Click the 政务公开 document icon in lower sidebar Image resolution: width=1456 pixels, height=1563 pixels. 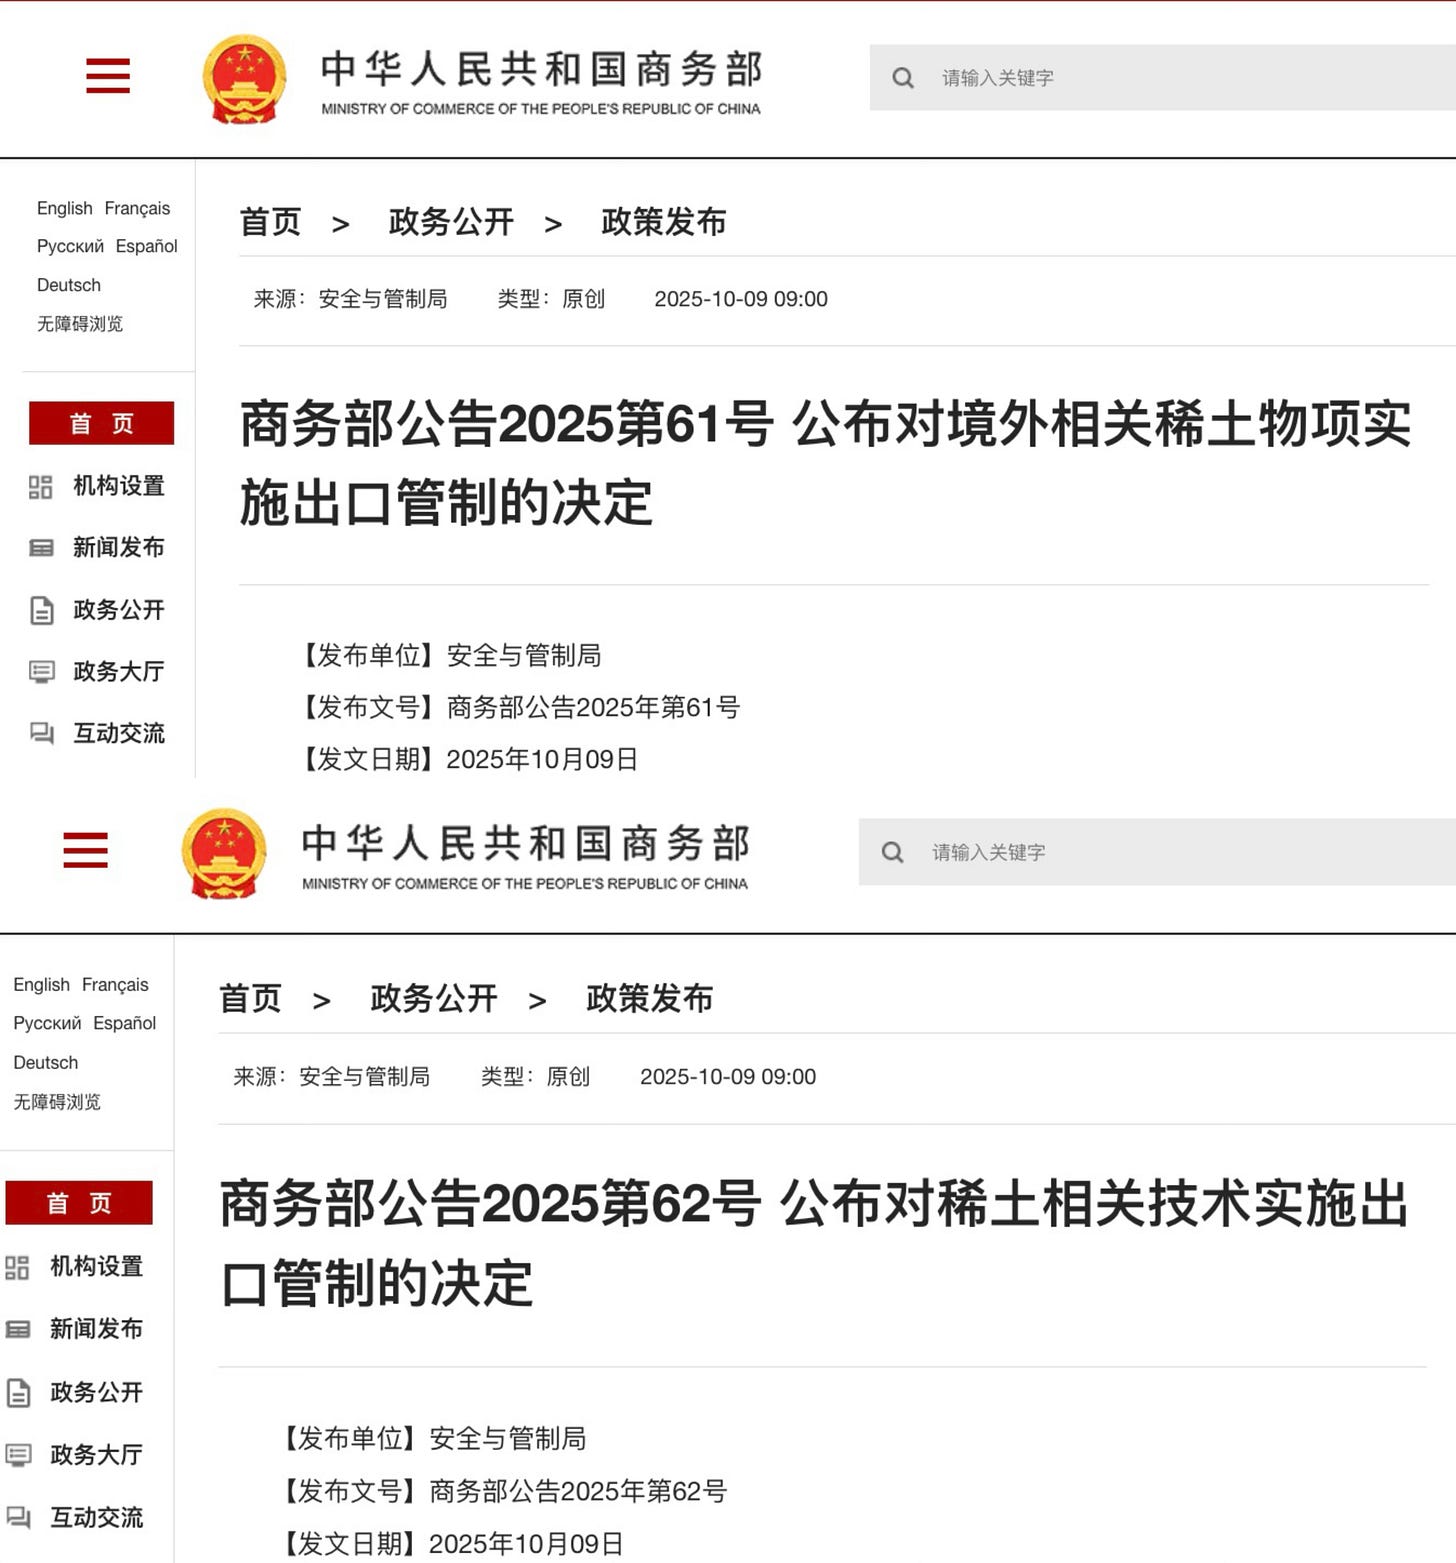tap(18, 1393)
